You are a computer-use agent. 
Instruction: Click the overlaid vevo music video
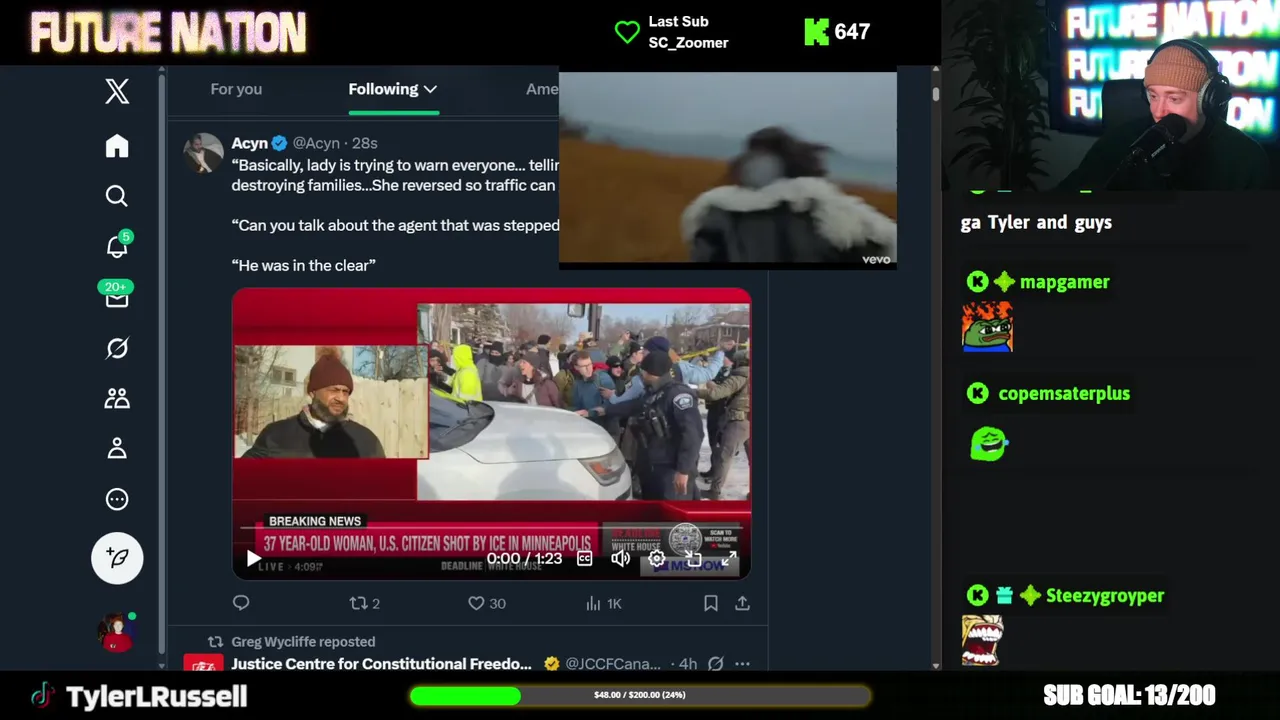coord(728,170)
